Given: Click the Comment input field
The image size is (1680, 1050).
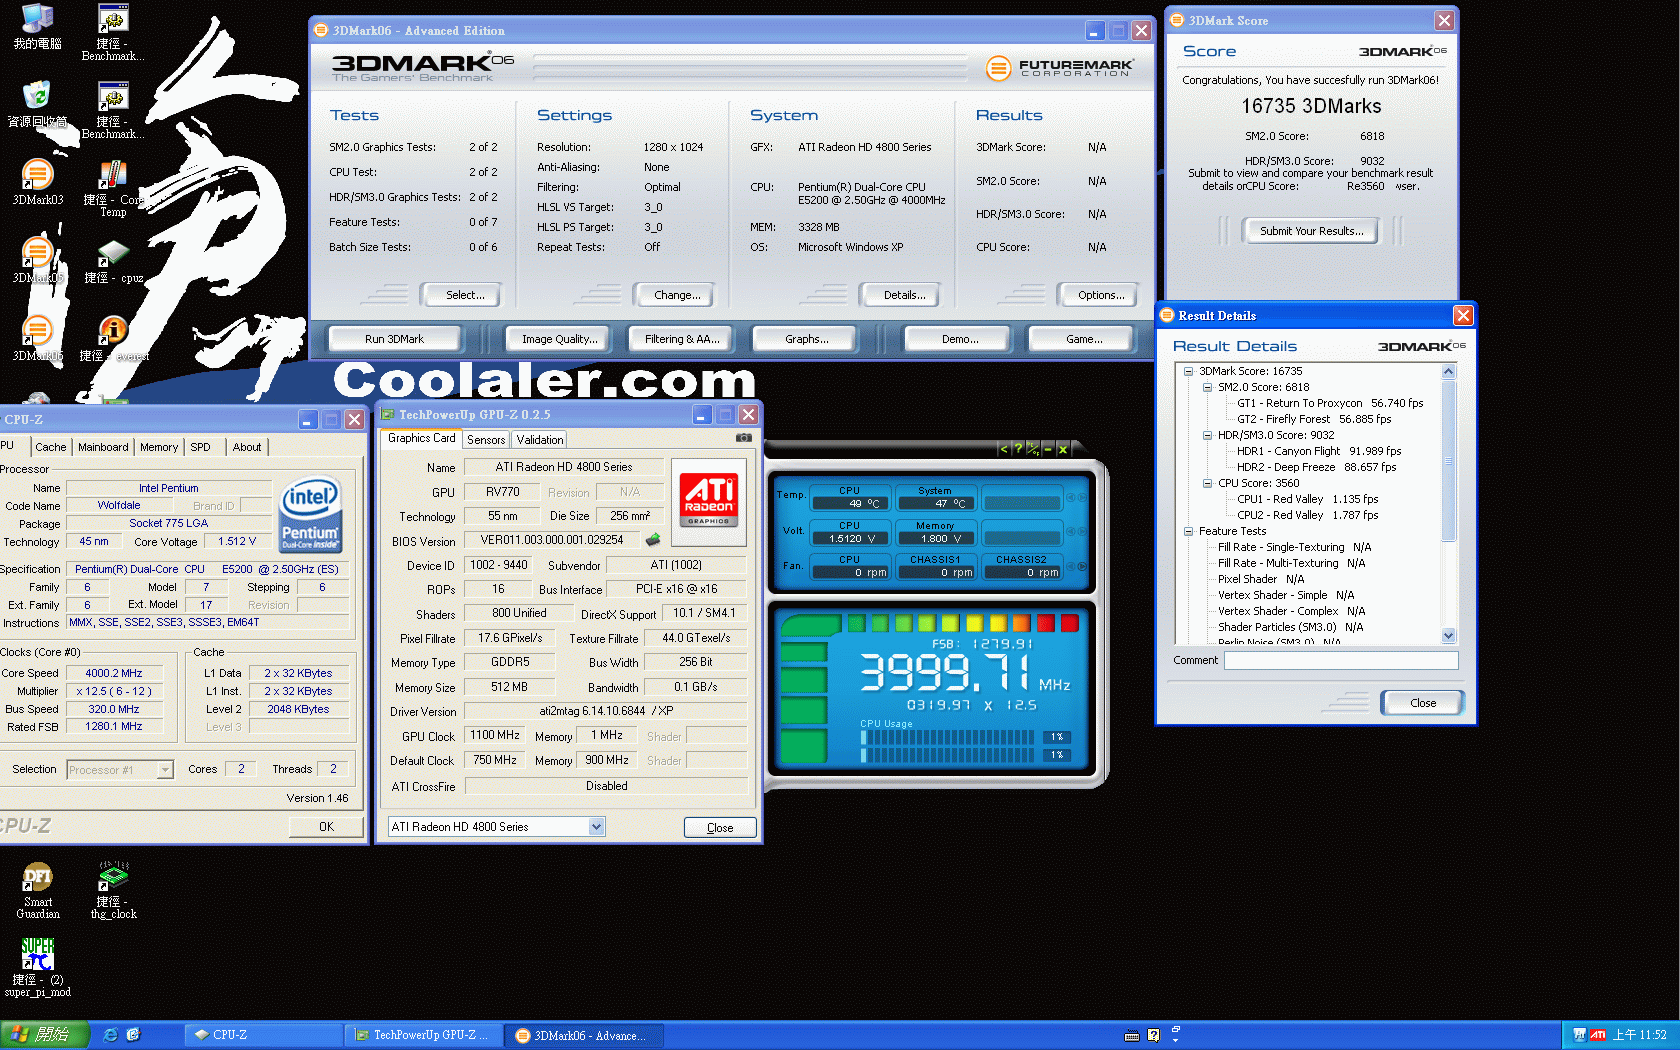Looking at the screenshot, I should point(1341,661).
